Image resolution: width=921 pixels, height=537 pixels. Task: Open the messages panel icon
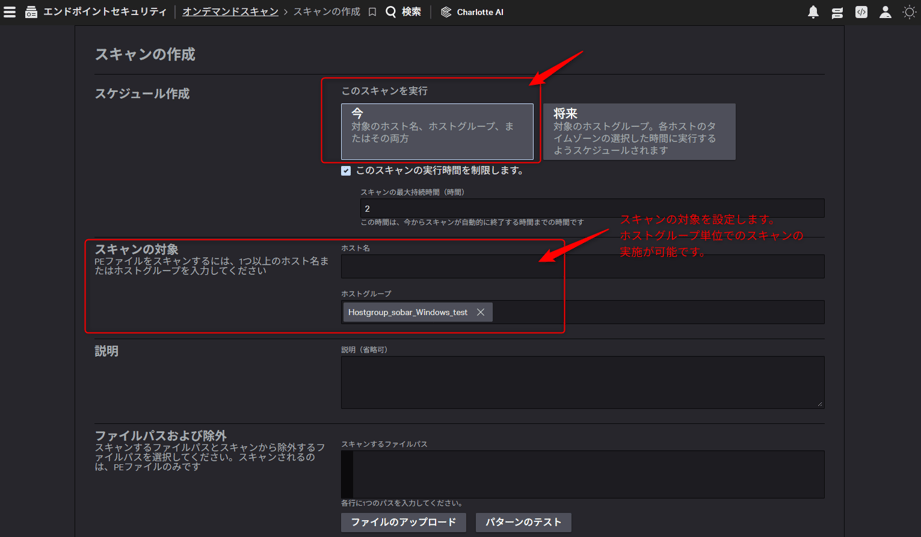[x=837, y=12]
